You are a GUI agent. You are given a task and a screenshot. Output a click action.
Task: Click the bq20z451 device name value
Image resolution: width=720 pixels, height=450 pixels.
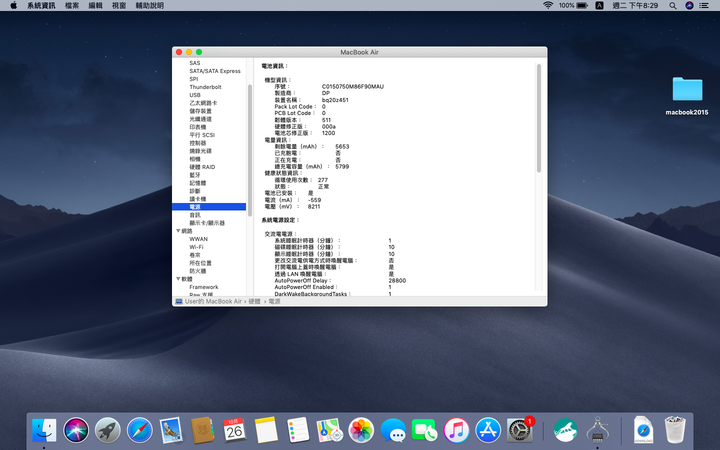[335, 100]
